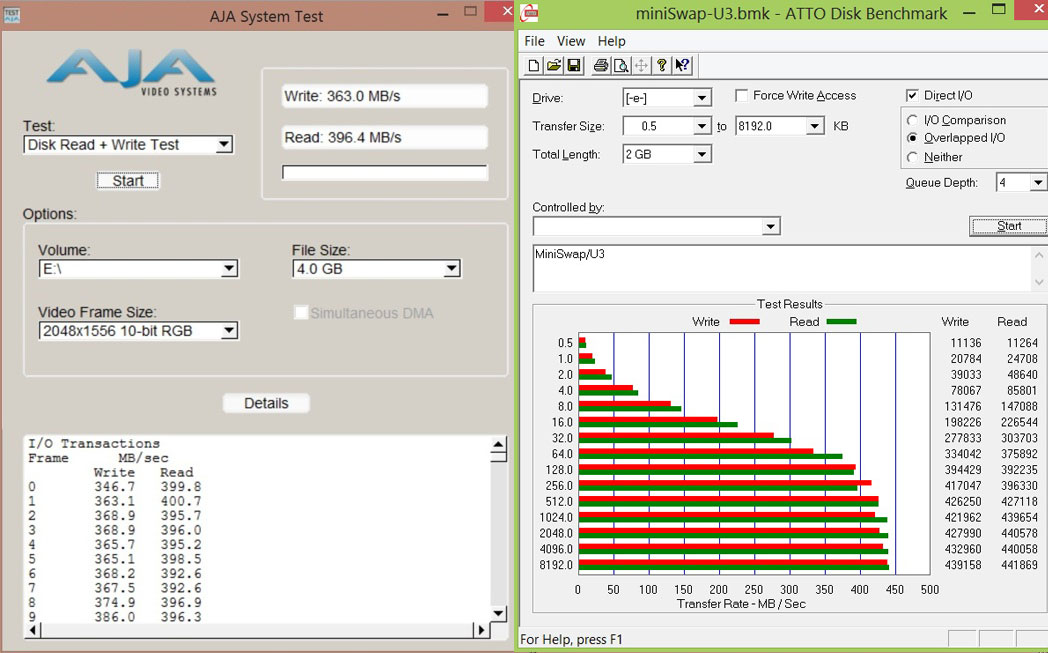The height and width of the screenshot is (653, 1048).
Task: Open the Help menu in ATTO
Action: click(x=611, y=41)
